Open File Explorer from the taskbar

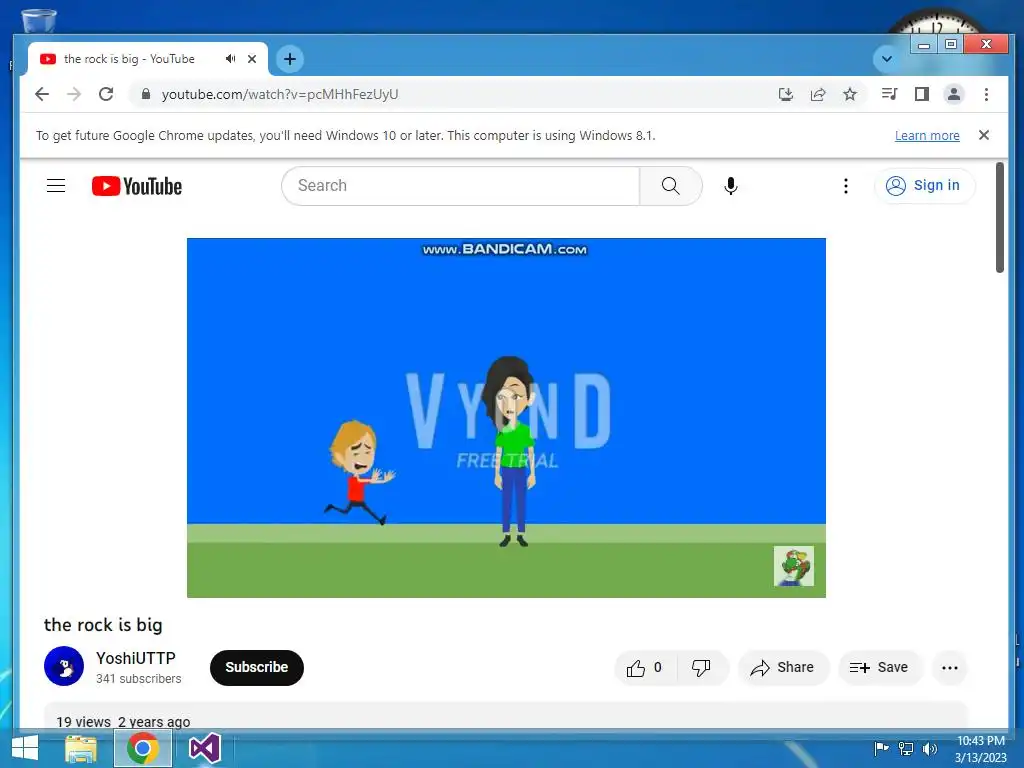[x=81, y=748]
